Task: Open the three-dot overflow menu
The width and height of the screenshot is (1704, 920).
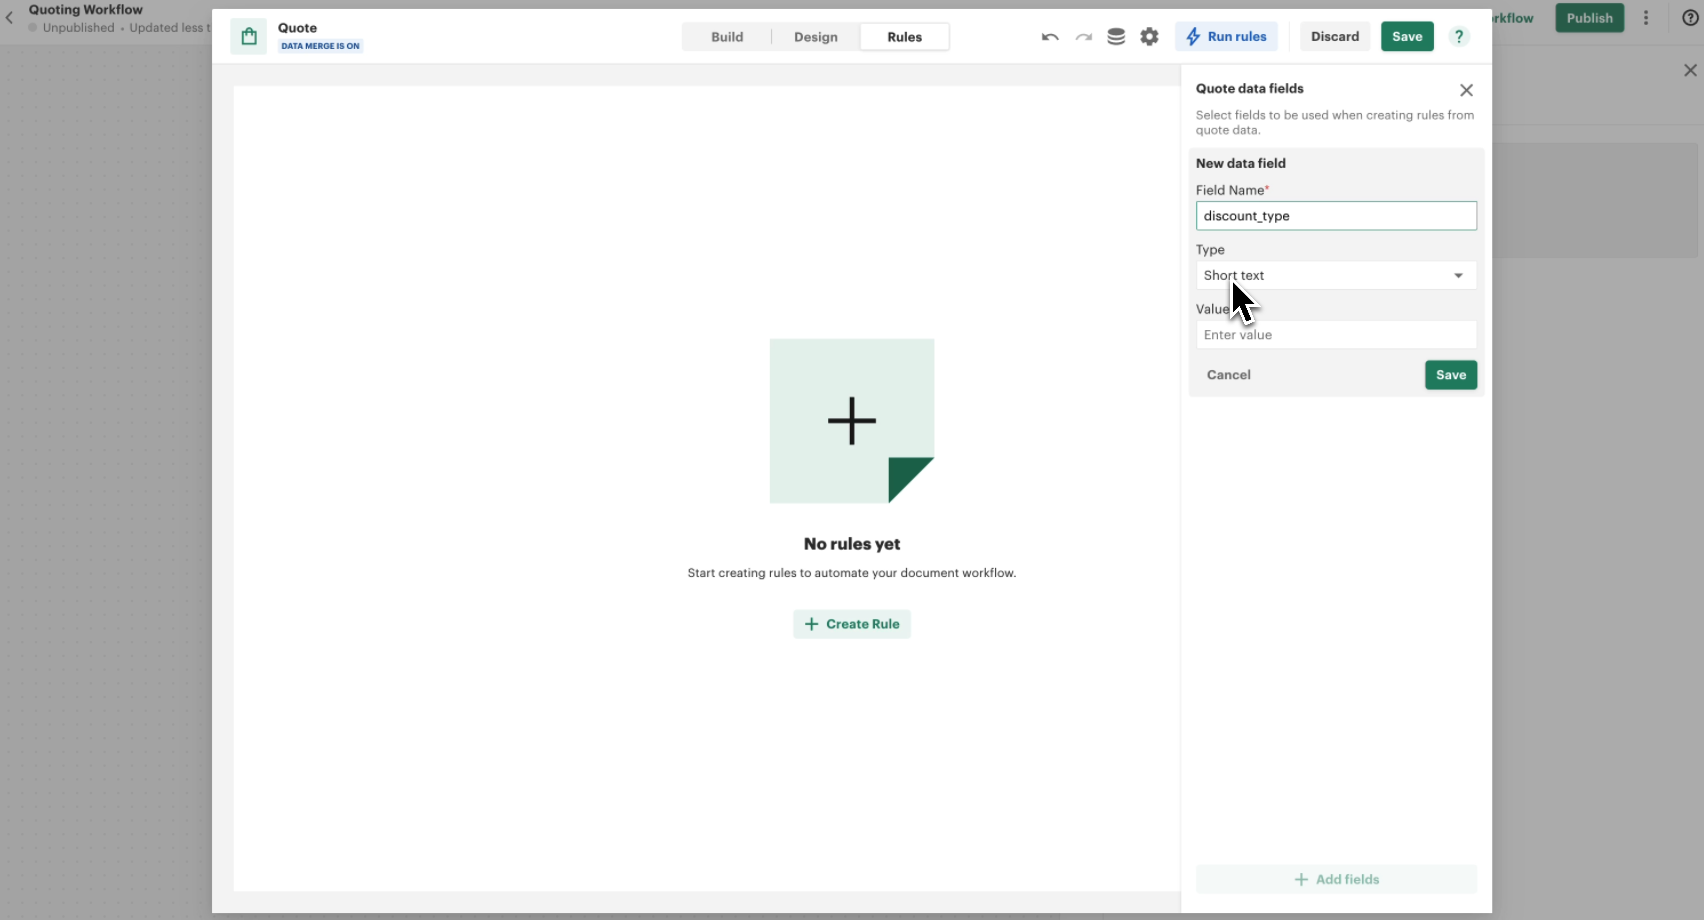Action: click(x=1646, y=18)
